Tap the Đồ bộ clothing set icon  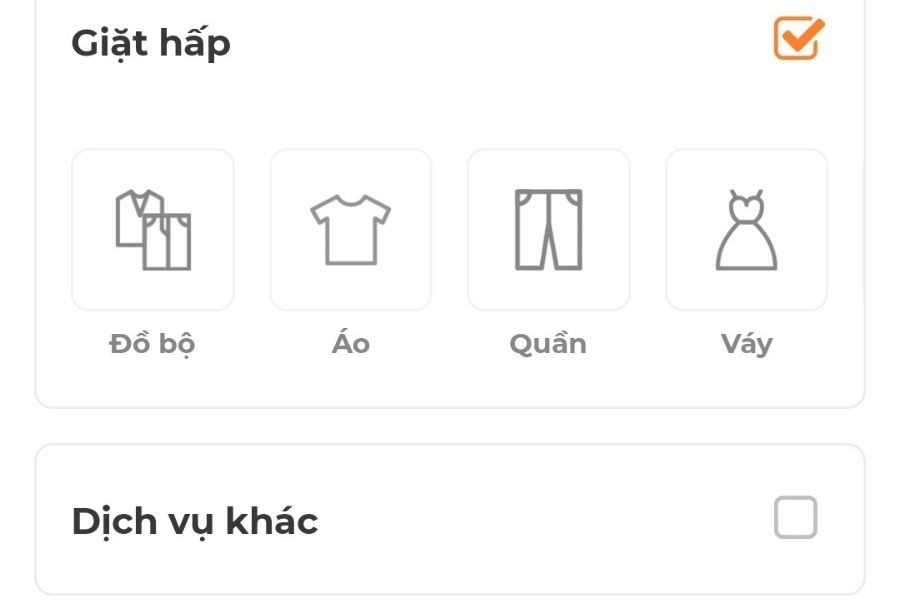(x=153, y=230)
